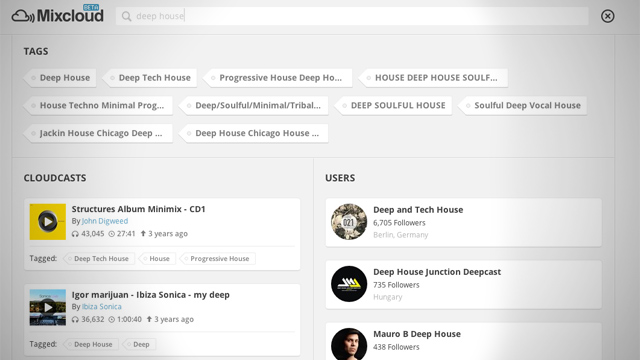Close the search overlay with the X button

pos(607,16)
